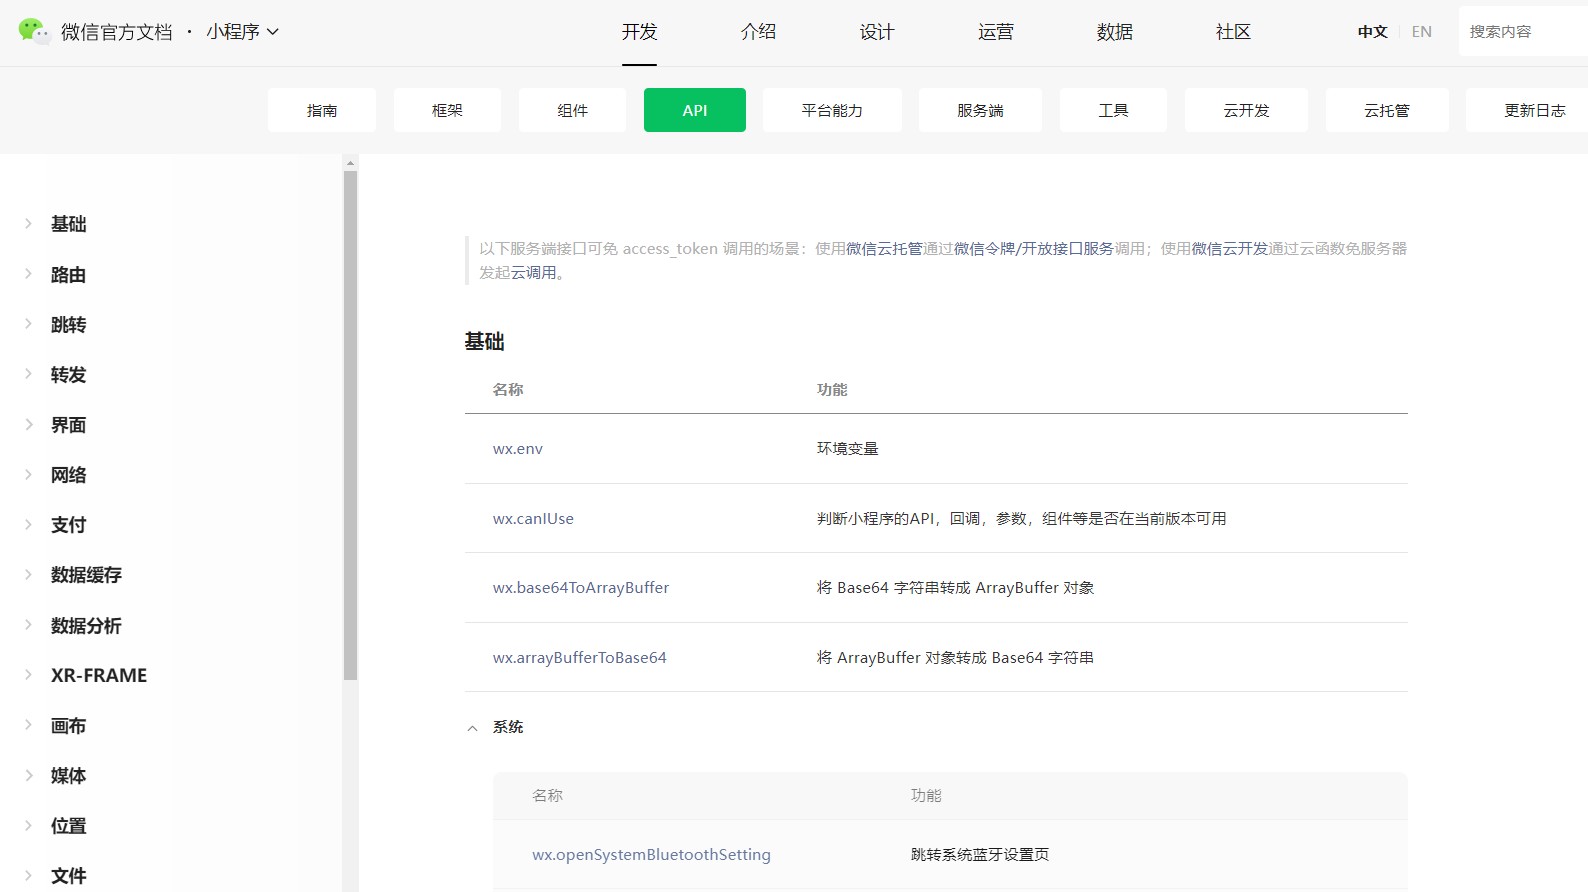1588x892 pixels.
Task: Open the 微信官方文档 home link
Action: click(117, 32)
